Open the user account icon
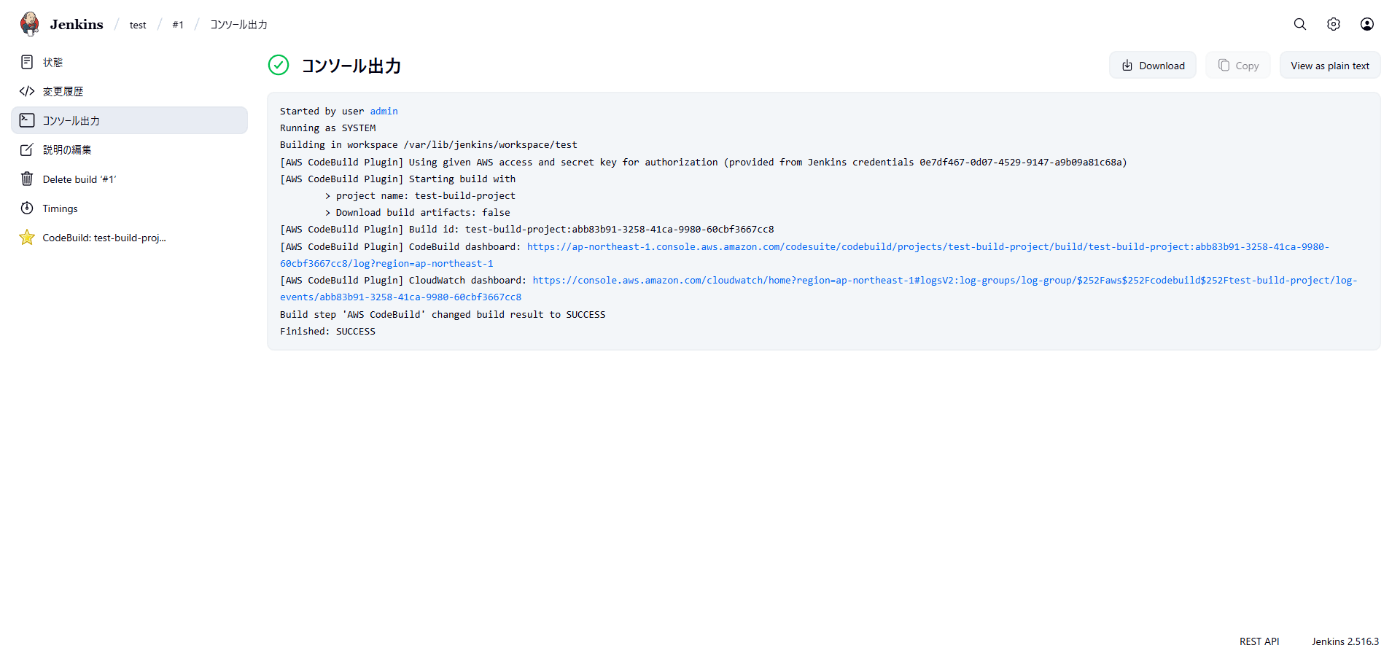1400x664 pixels. point(1367,24)
